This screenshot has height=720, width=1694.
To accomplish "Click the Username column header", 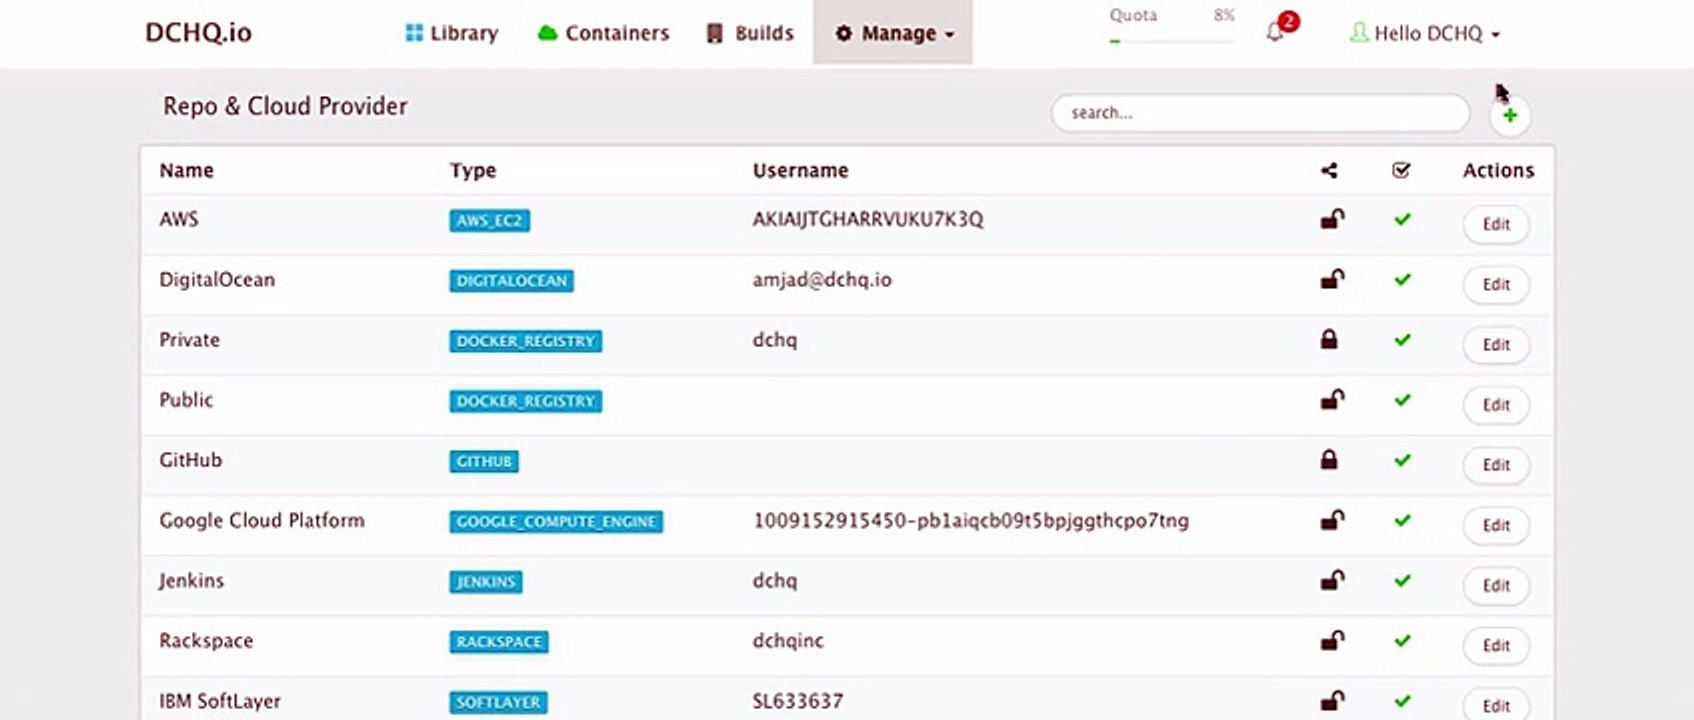I will pyautogui.click(x=800, y=170).
